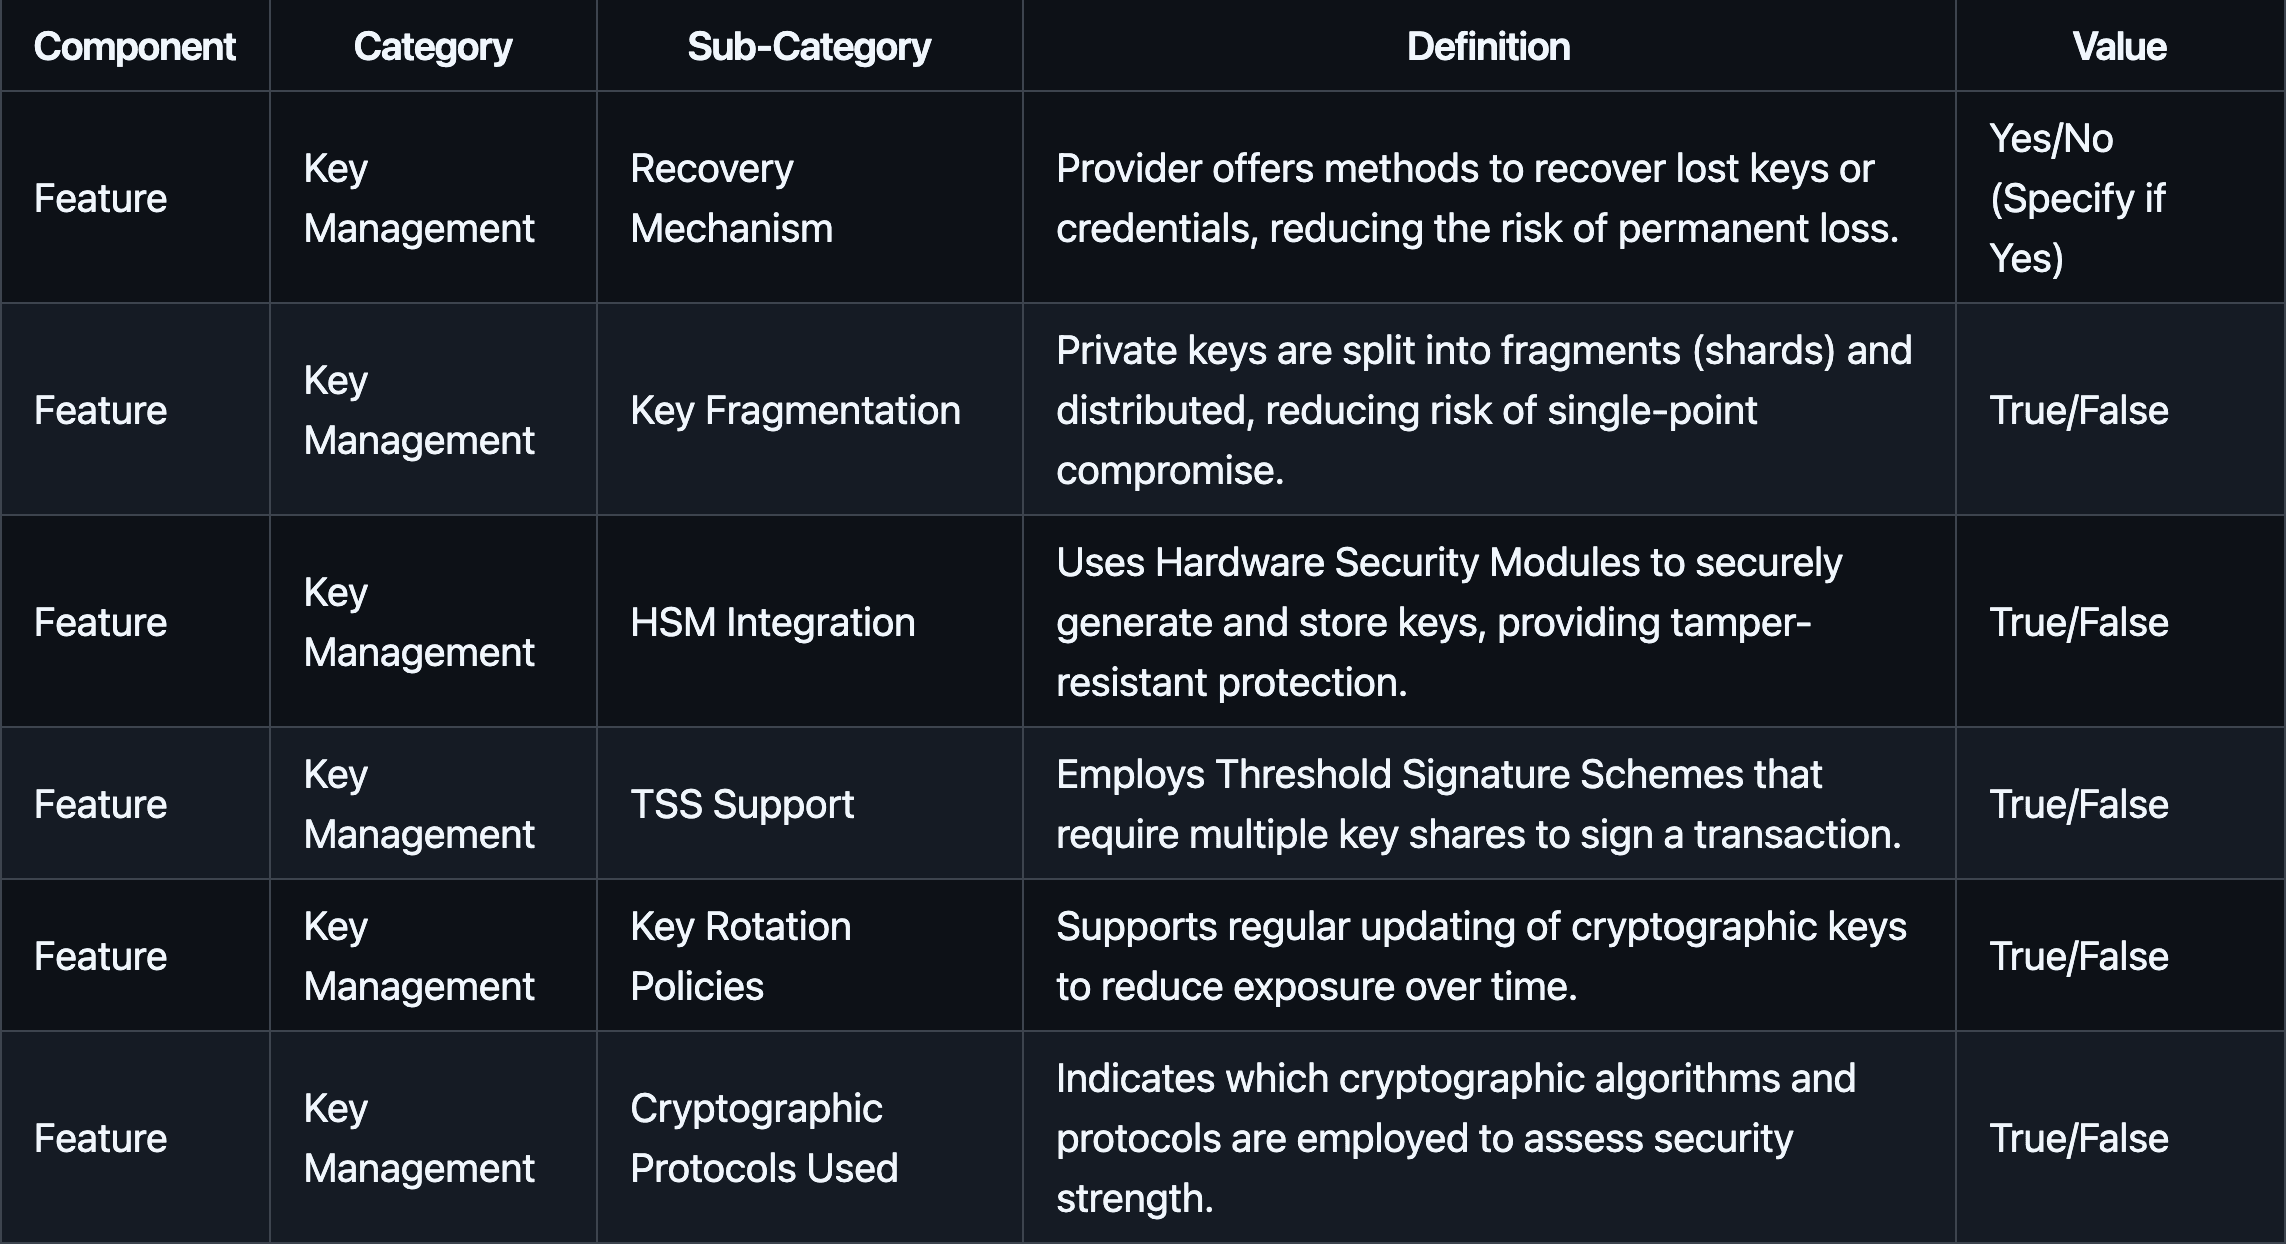The image size is (2286, 1244).
Task: Click the HSM Integration cell
Action: coord(772,622)
